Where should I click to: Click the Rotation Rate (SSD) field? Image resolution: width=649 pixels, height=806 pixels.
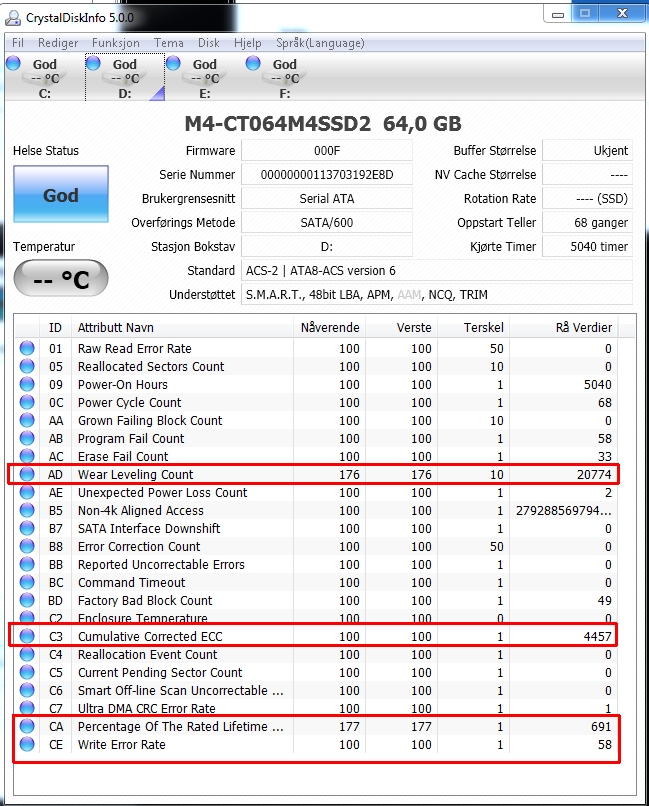coord(587,198)
